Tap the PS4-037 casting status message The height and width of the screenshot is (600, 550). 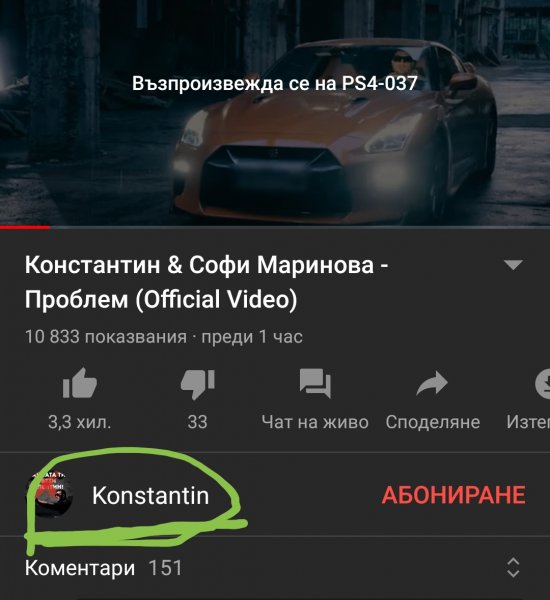[x=275, y=83]
